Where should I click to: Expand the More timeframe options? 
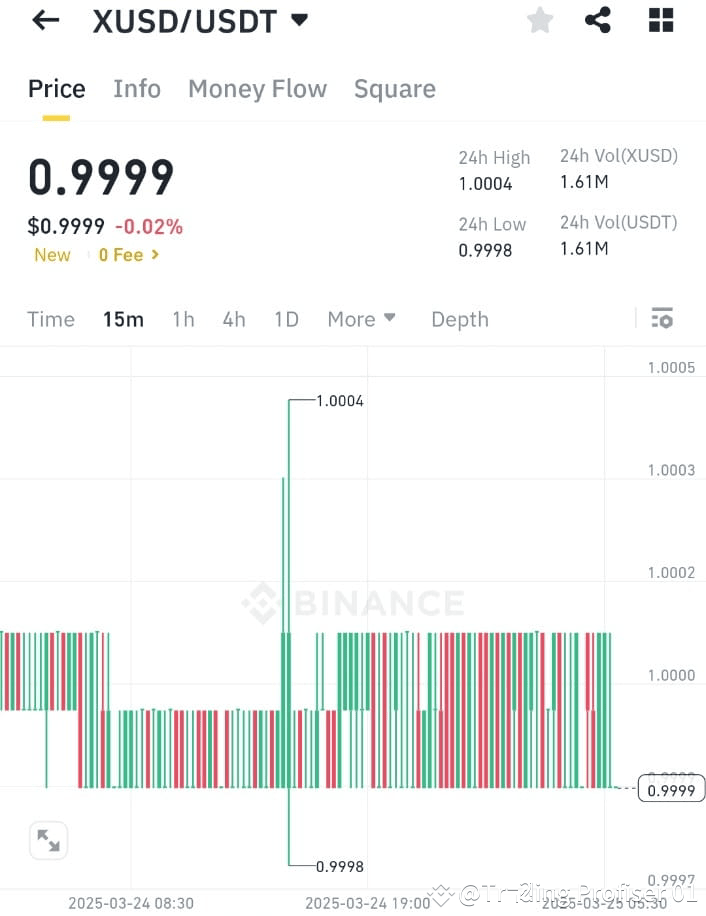pyautogui.click(x=361, y=318)
